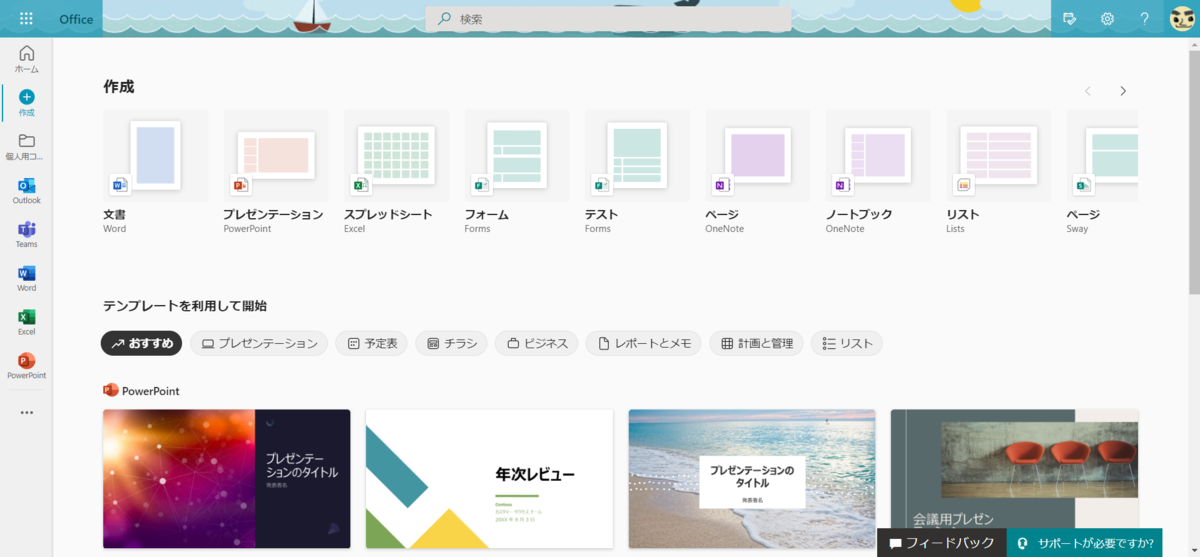Create a new スプレッドシート in Excel

[396, 172]
